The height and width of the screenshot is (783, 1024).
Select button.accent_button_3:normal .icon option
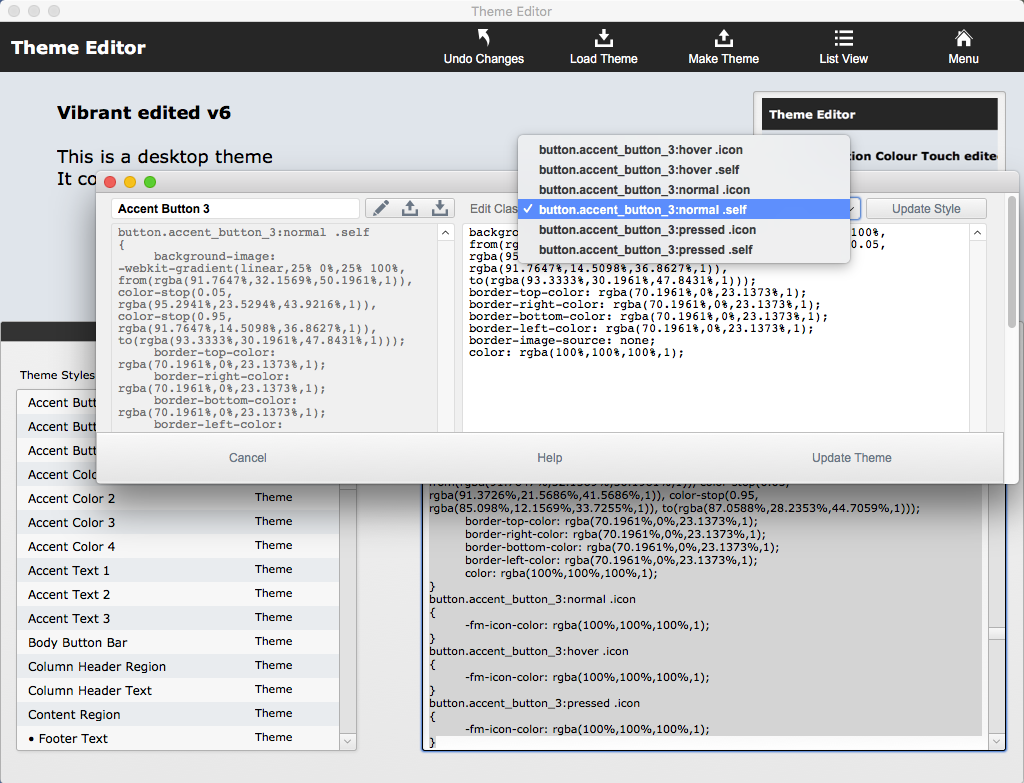pos(644,190)
